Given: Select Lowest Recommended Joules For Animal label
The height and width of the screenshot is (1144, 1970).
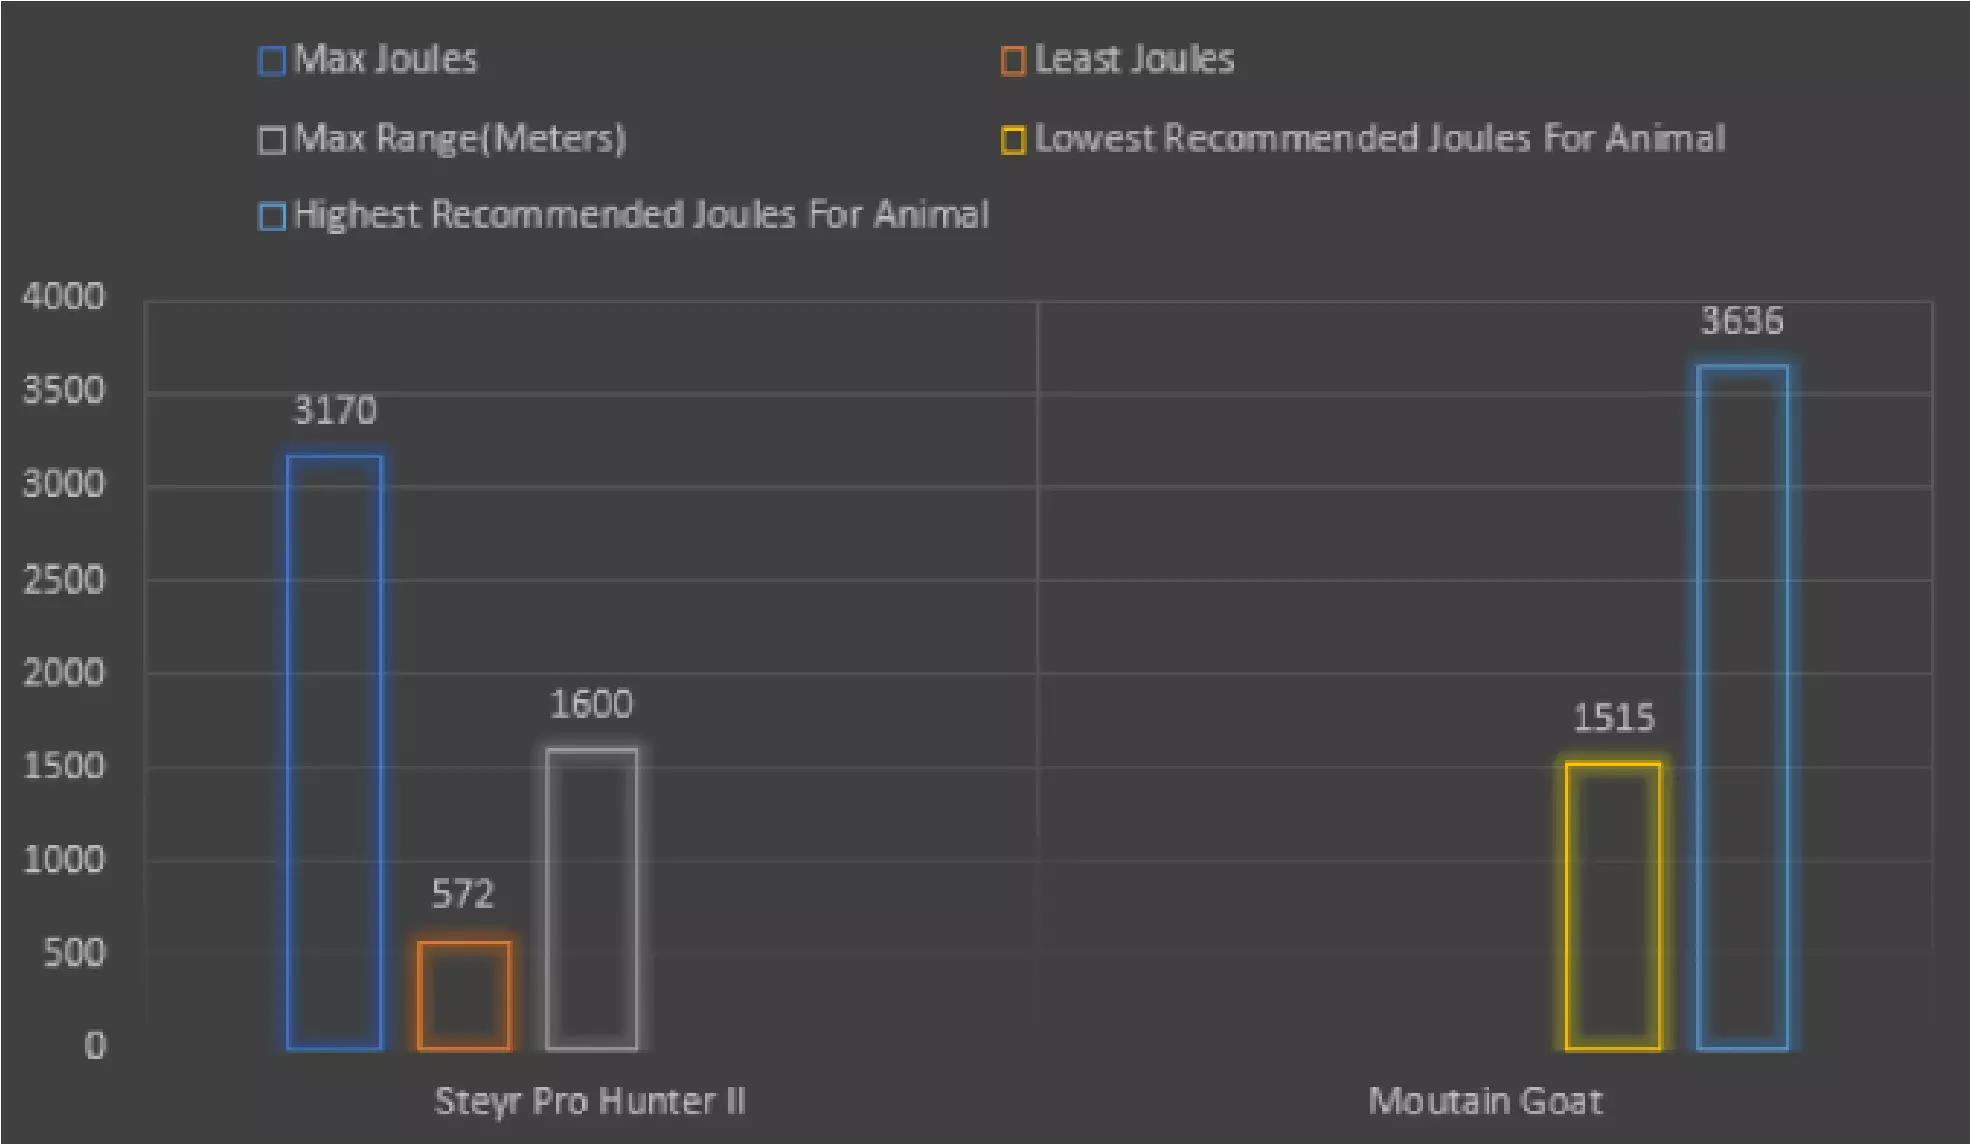Looking at the screenshot, I should click(x=1380, y=138).
